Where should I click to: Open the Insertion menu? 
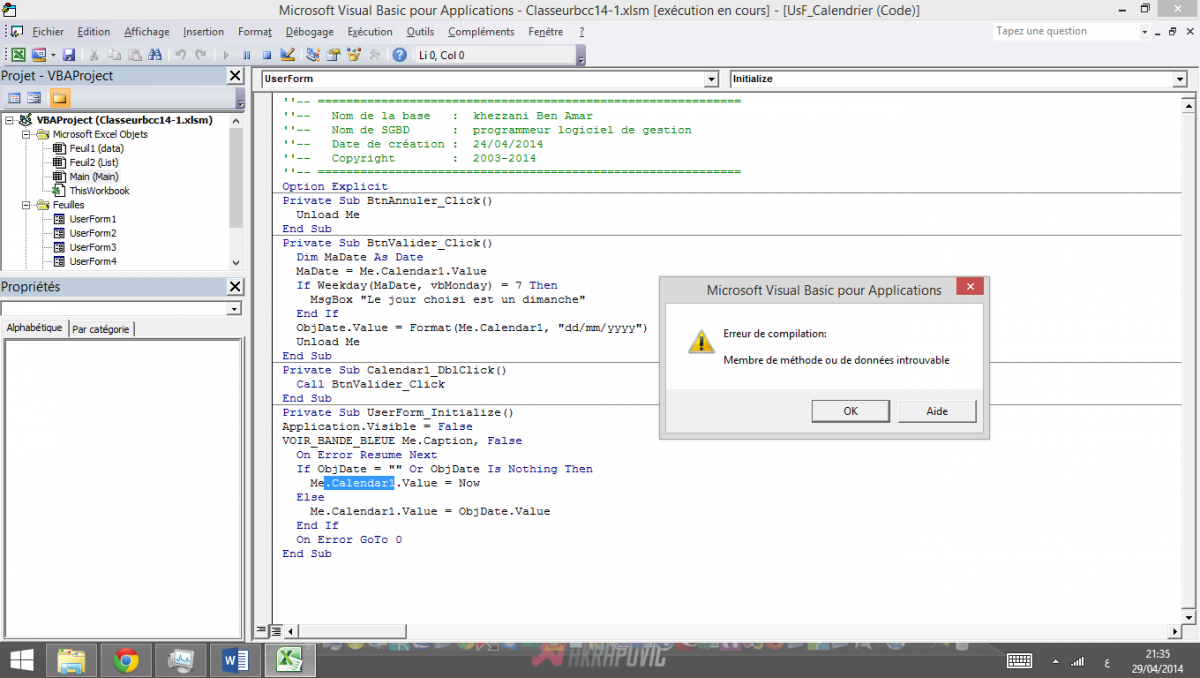click(x=204, y=32)
